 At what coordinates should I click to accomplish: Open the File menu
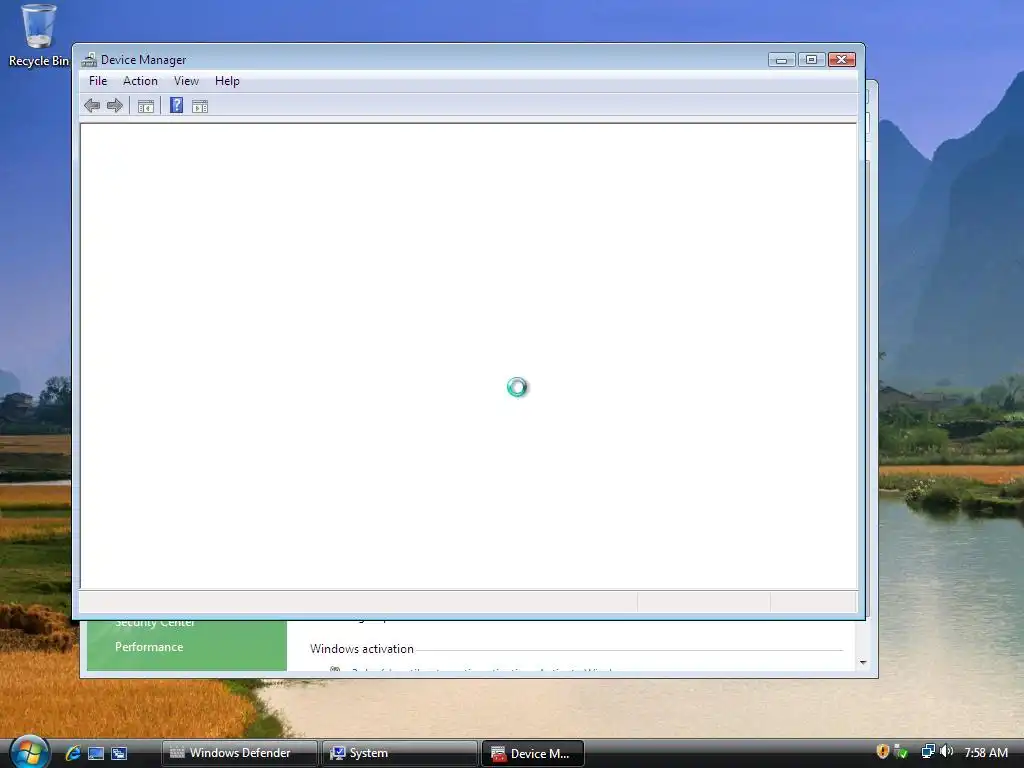[x=98, y=81]
